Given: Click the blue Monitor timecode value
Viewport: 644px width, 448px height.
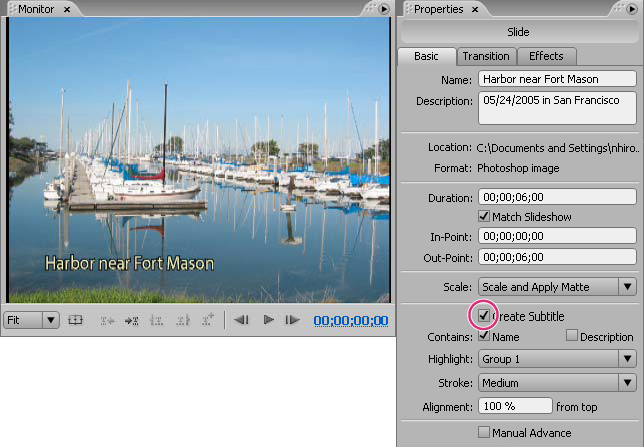Looking at the screenshot, I should coord(351,321).
